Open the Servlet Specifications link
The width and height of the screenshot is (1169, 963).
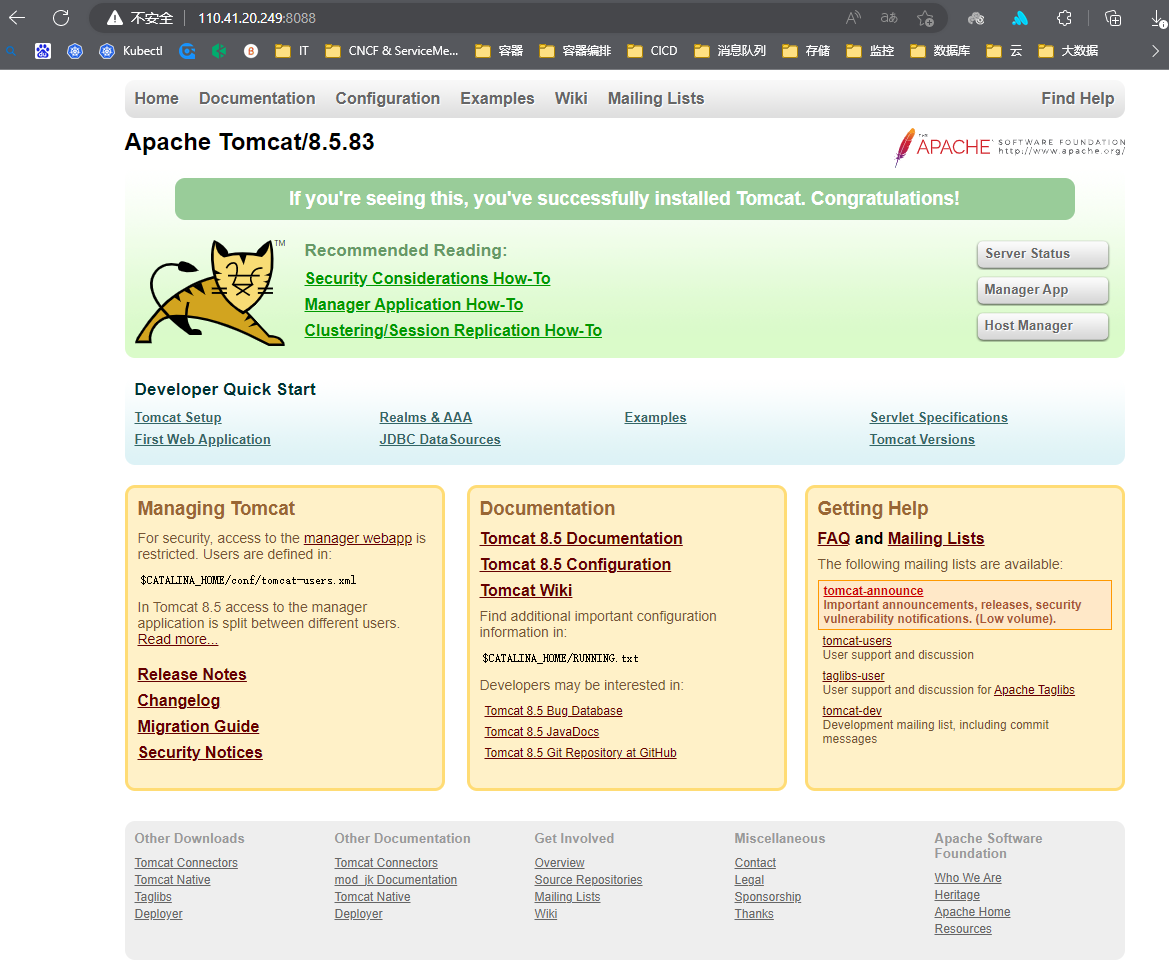pos(939,417)
